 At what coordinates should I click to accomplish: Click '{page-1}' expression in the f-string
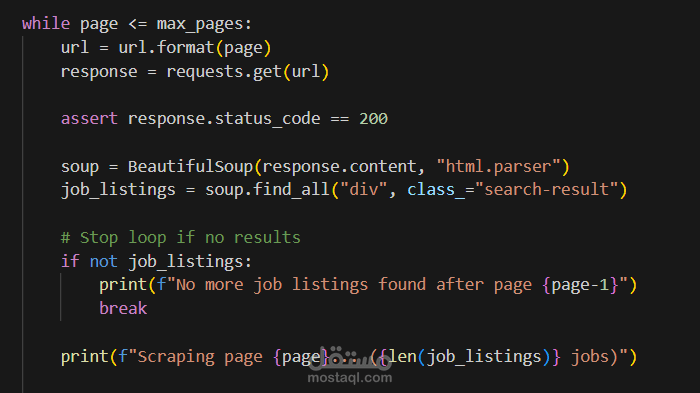580,285
